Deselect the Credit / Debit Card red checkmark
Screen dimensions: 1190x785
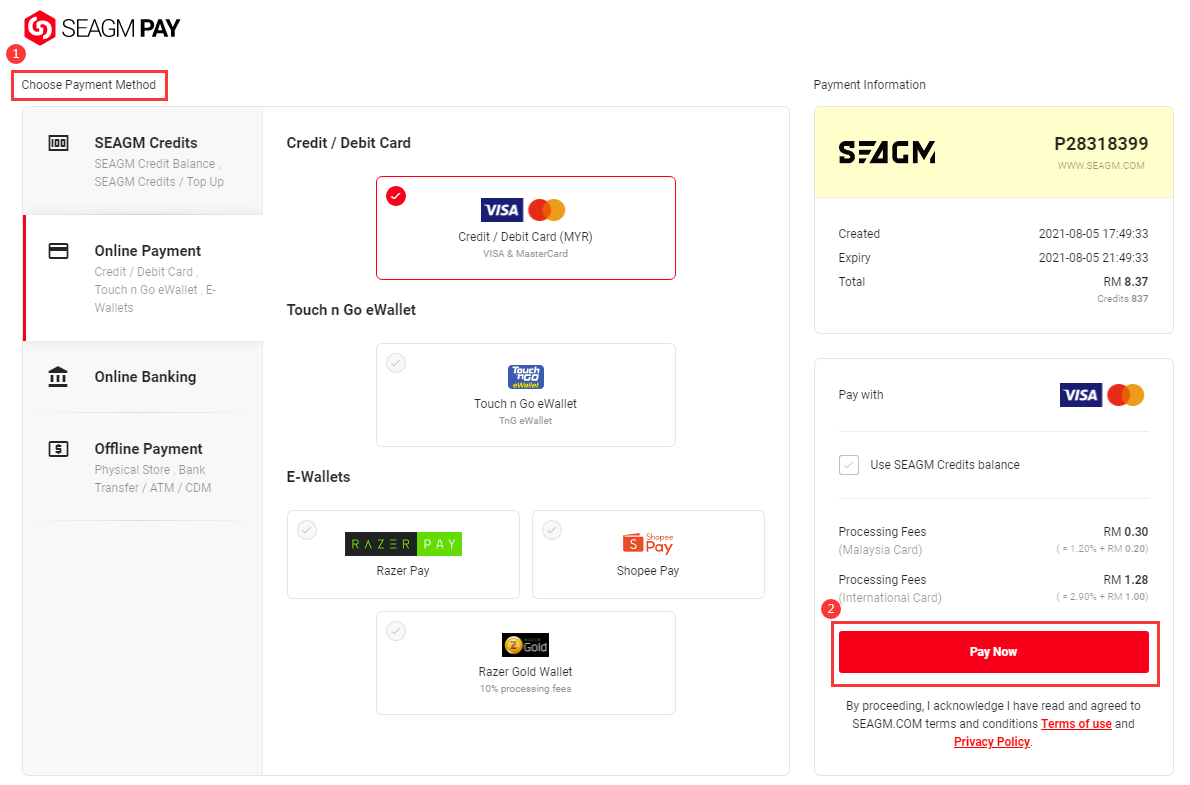coord(396,196)
